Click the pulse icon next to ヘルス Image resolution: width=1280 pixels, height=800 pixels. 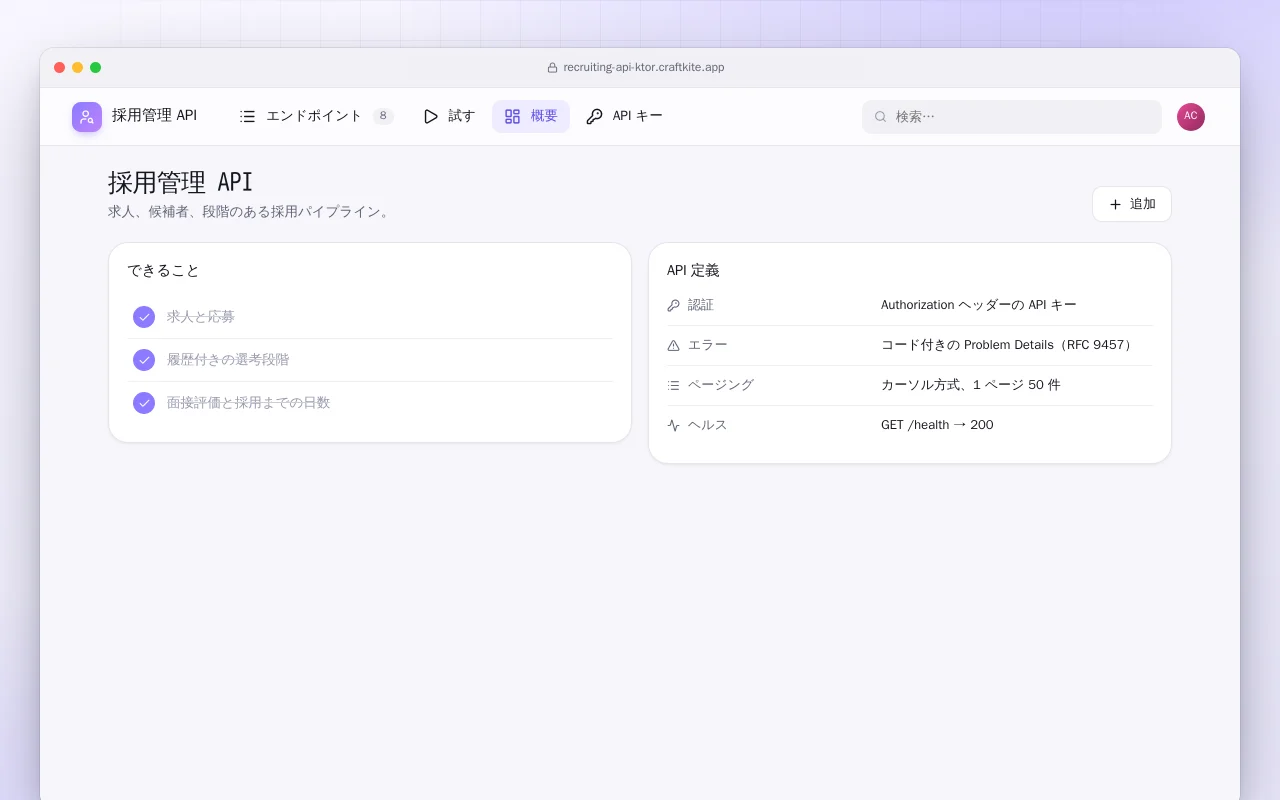coord(673,425)
